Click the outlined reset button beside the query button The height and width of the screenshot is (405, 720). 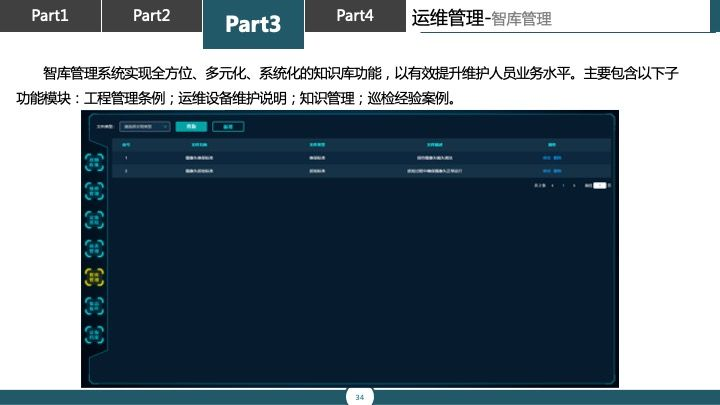228,127
